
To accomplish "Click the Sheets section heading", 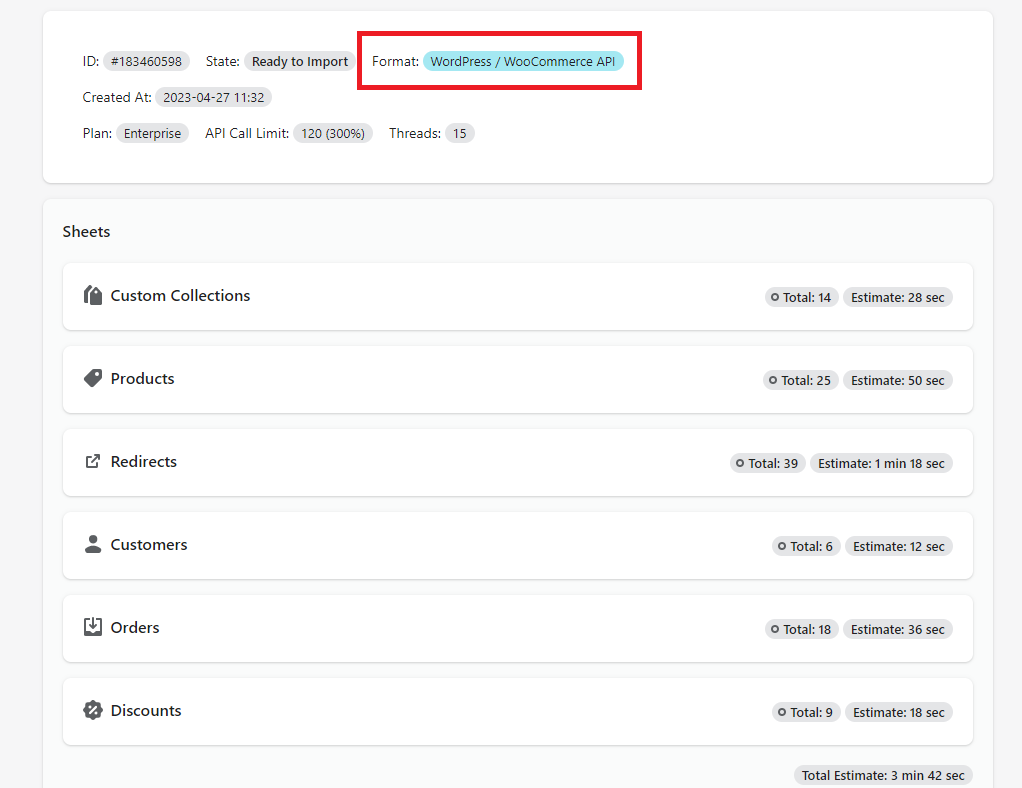I will tap(86, 231).
